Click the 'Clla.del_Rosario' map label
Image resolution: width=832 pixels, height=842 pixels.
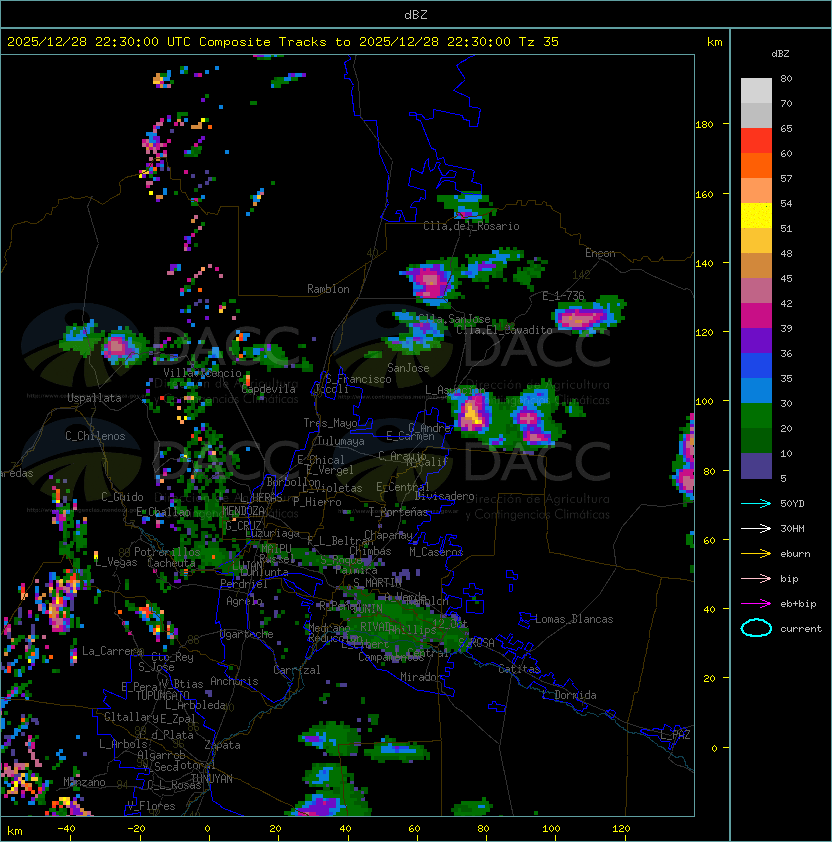471,226
